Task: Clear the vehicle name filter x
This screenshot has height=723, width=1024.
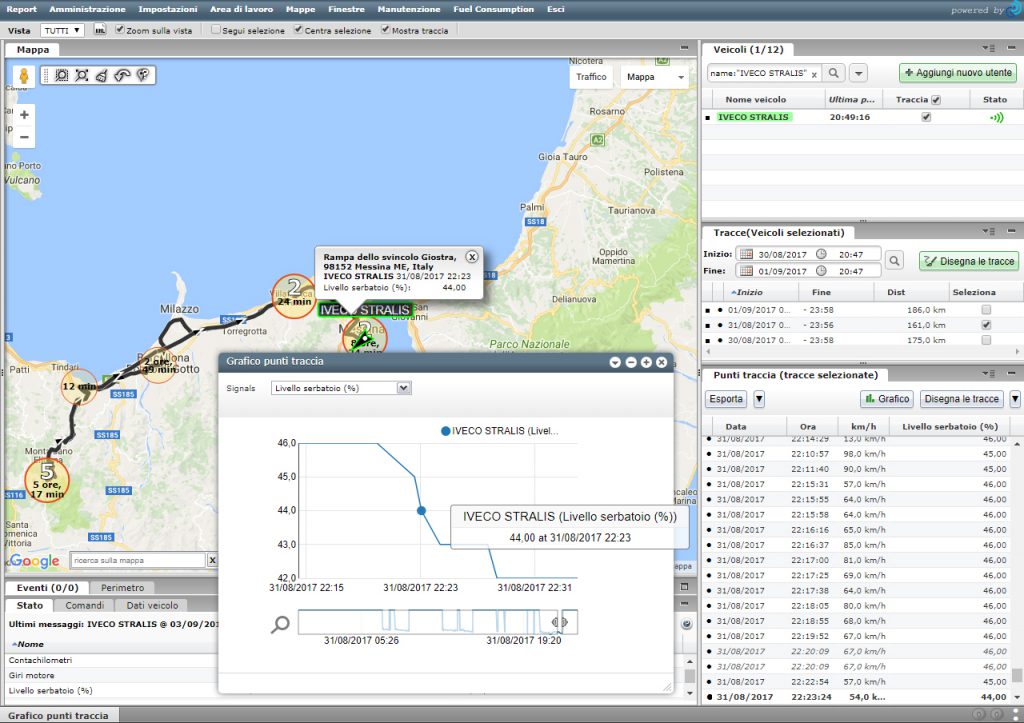Action: [x=814, y=74]
